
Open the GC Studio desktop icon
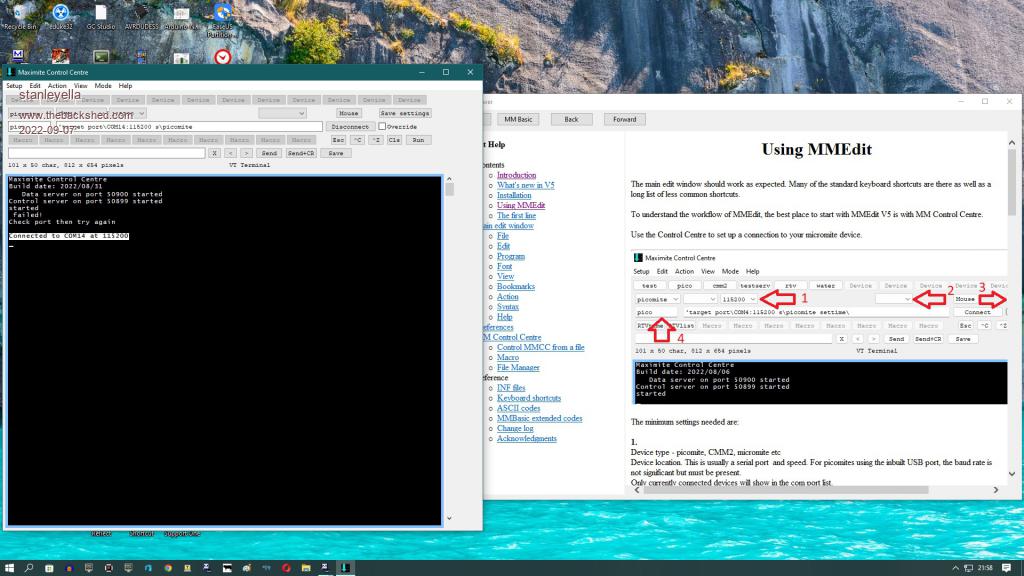100,14
